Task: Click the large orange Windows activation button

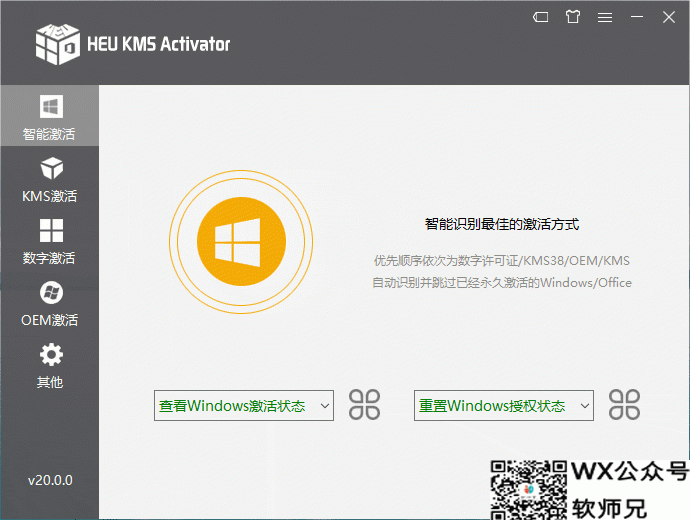Action: 241,242
